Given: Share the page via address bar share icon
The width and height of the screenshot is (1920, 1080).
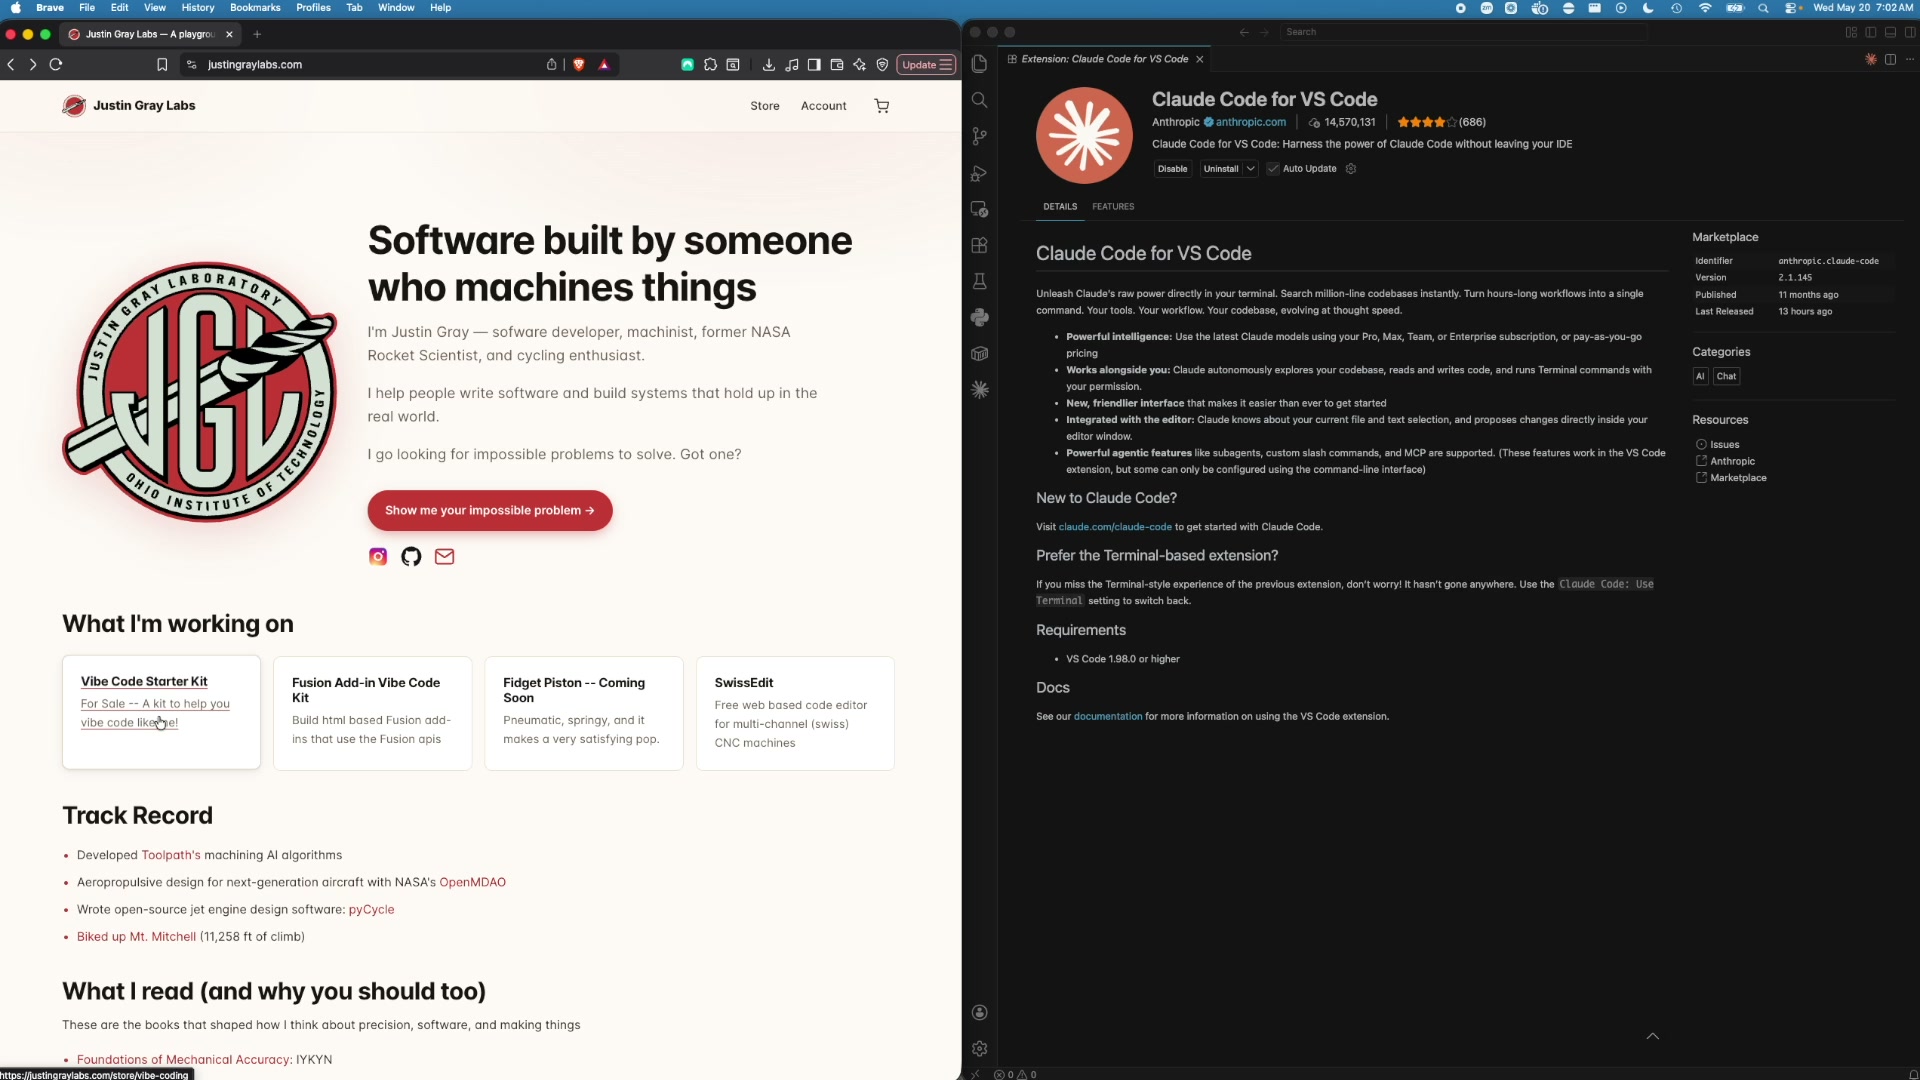Looking at the screenshot, I should (x=551, y=65).
